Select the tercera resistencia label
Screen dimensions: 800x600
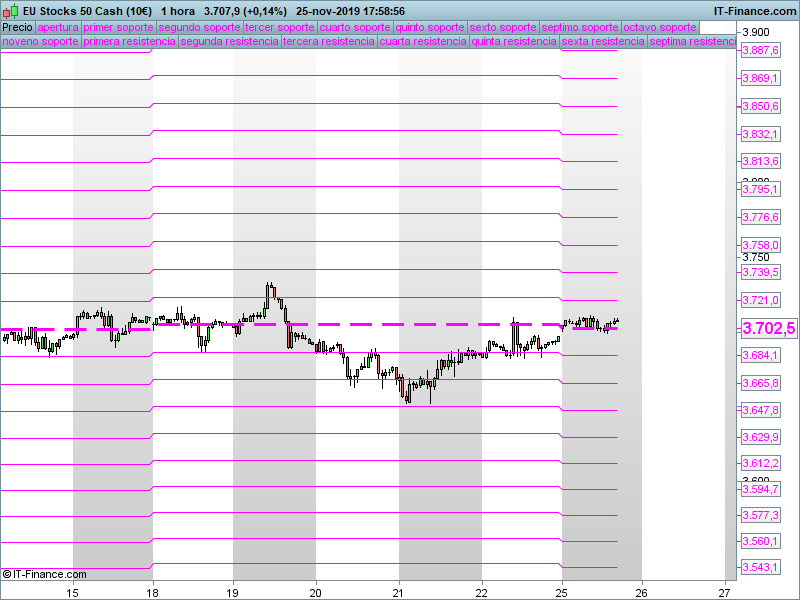click(329, 41)
